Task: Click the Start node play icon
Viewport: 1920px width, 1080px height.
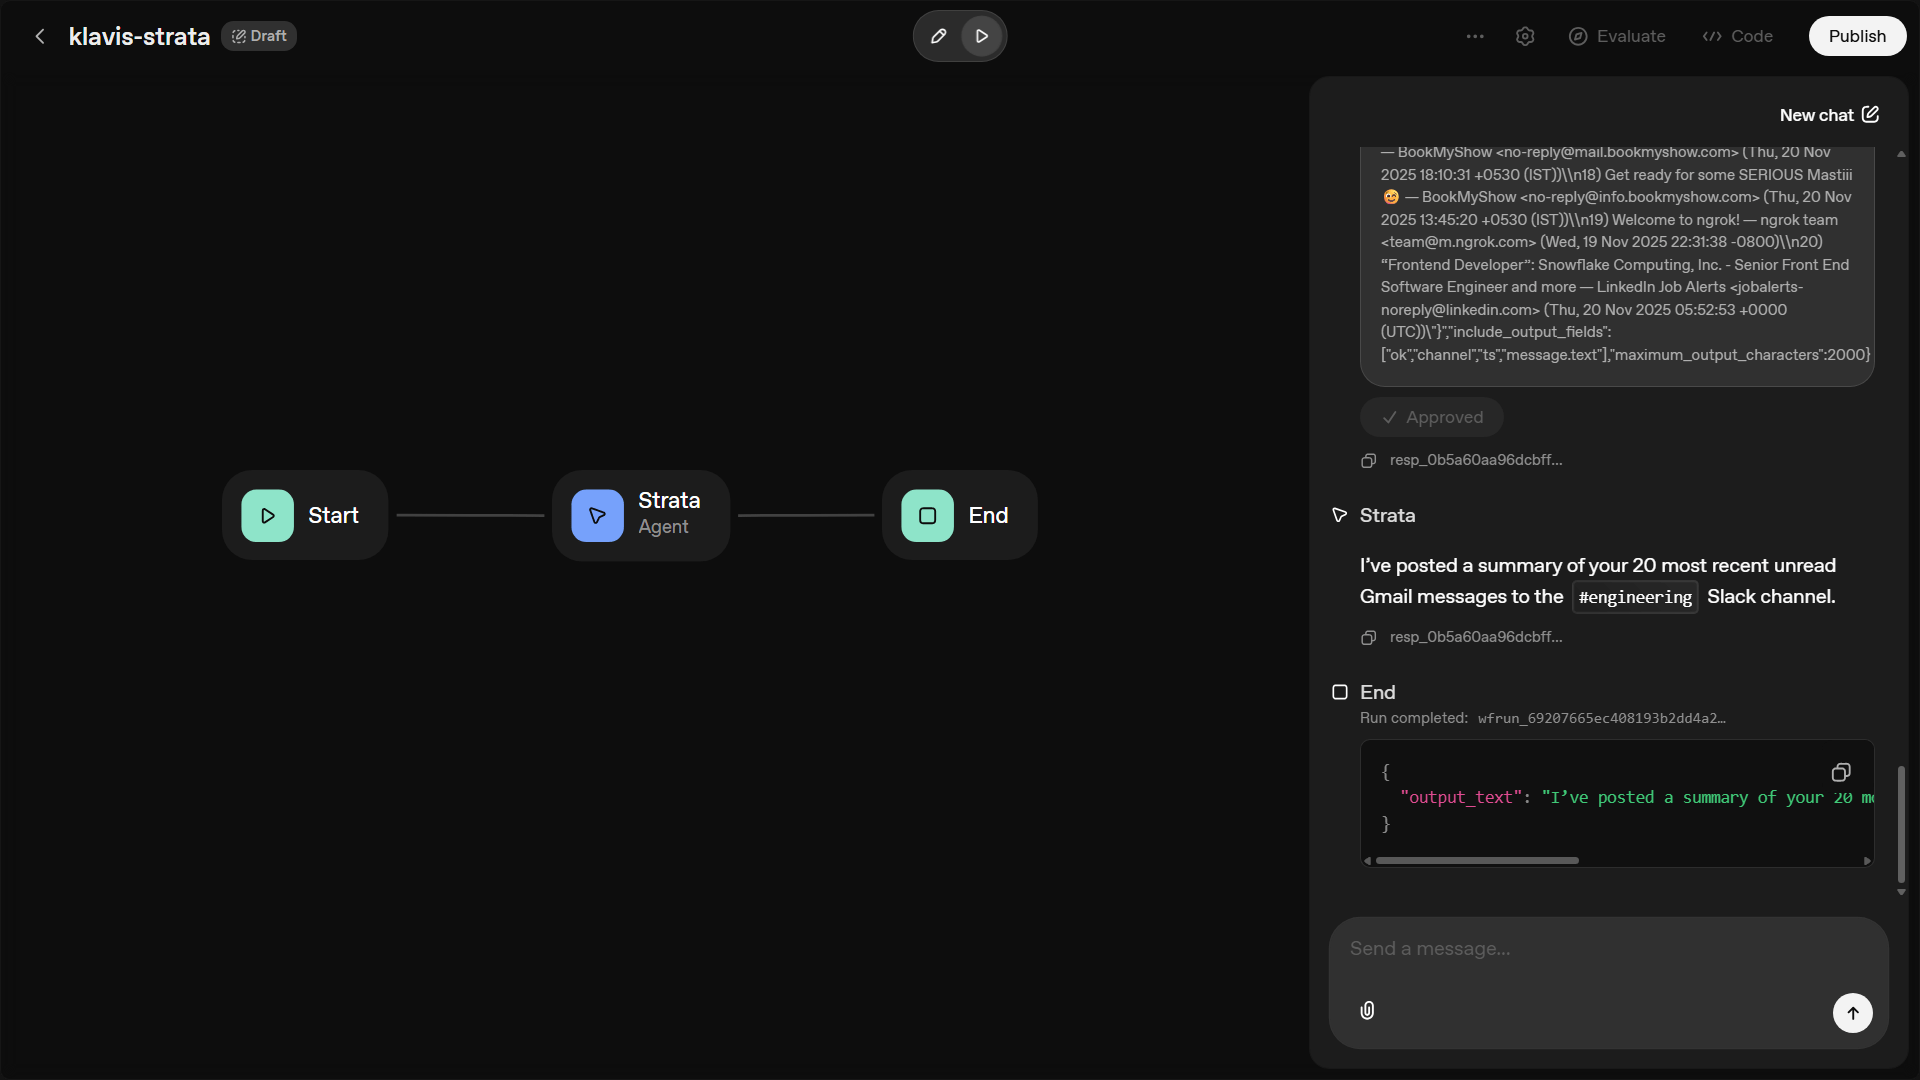Action: 266,515
